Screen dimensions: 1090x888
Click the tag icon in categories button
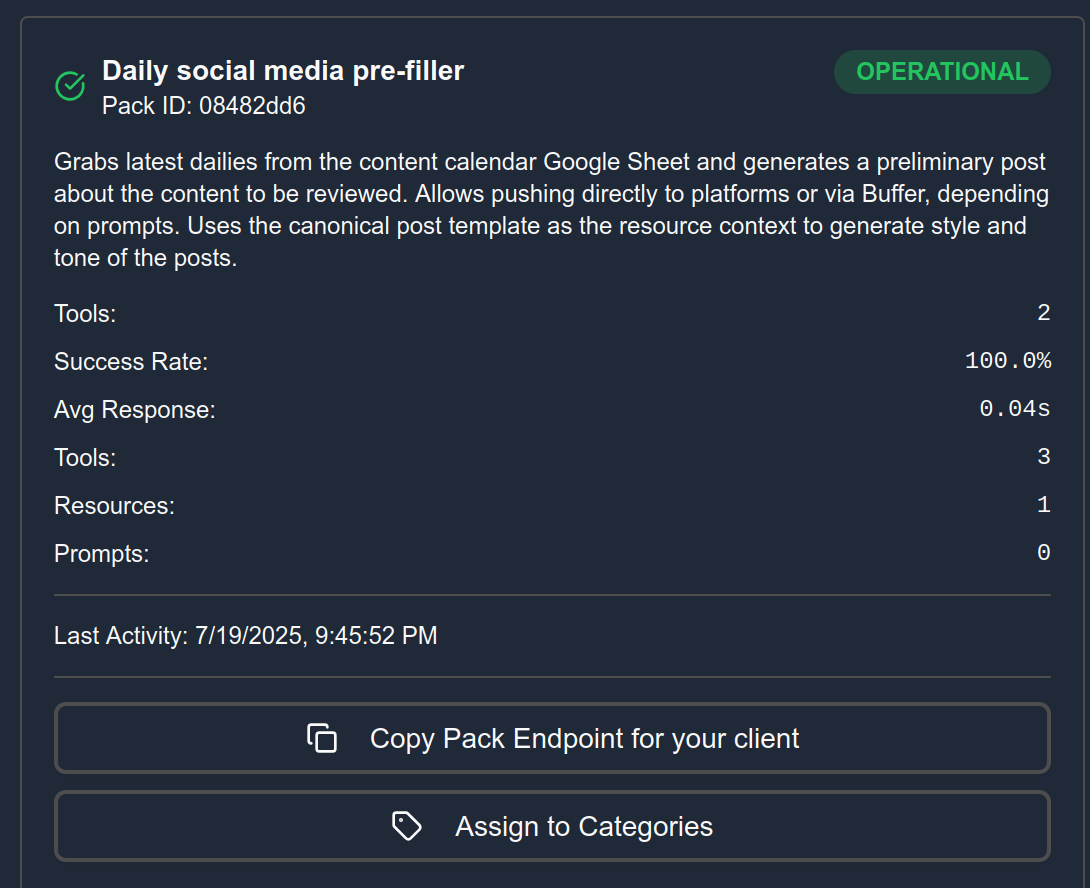click(x=407, y=826)
